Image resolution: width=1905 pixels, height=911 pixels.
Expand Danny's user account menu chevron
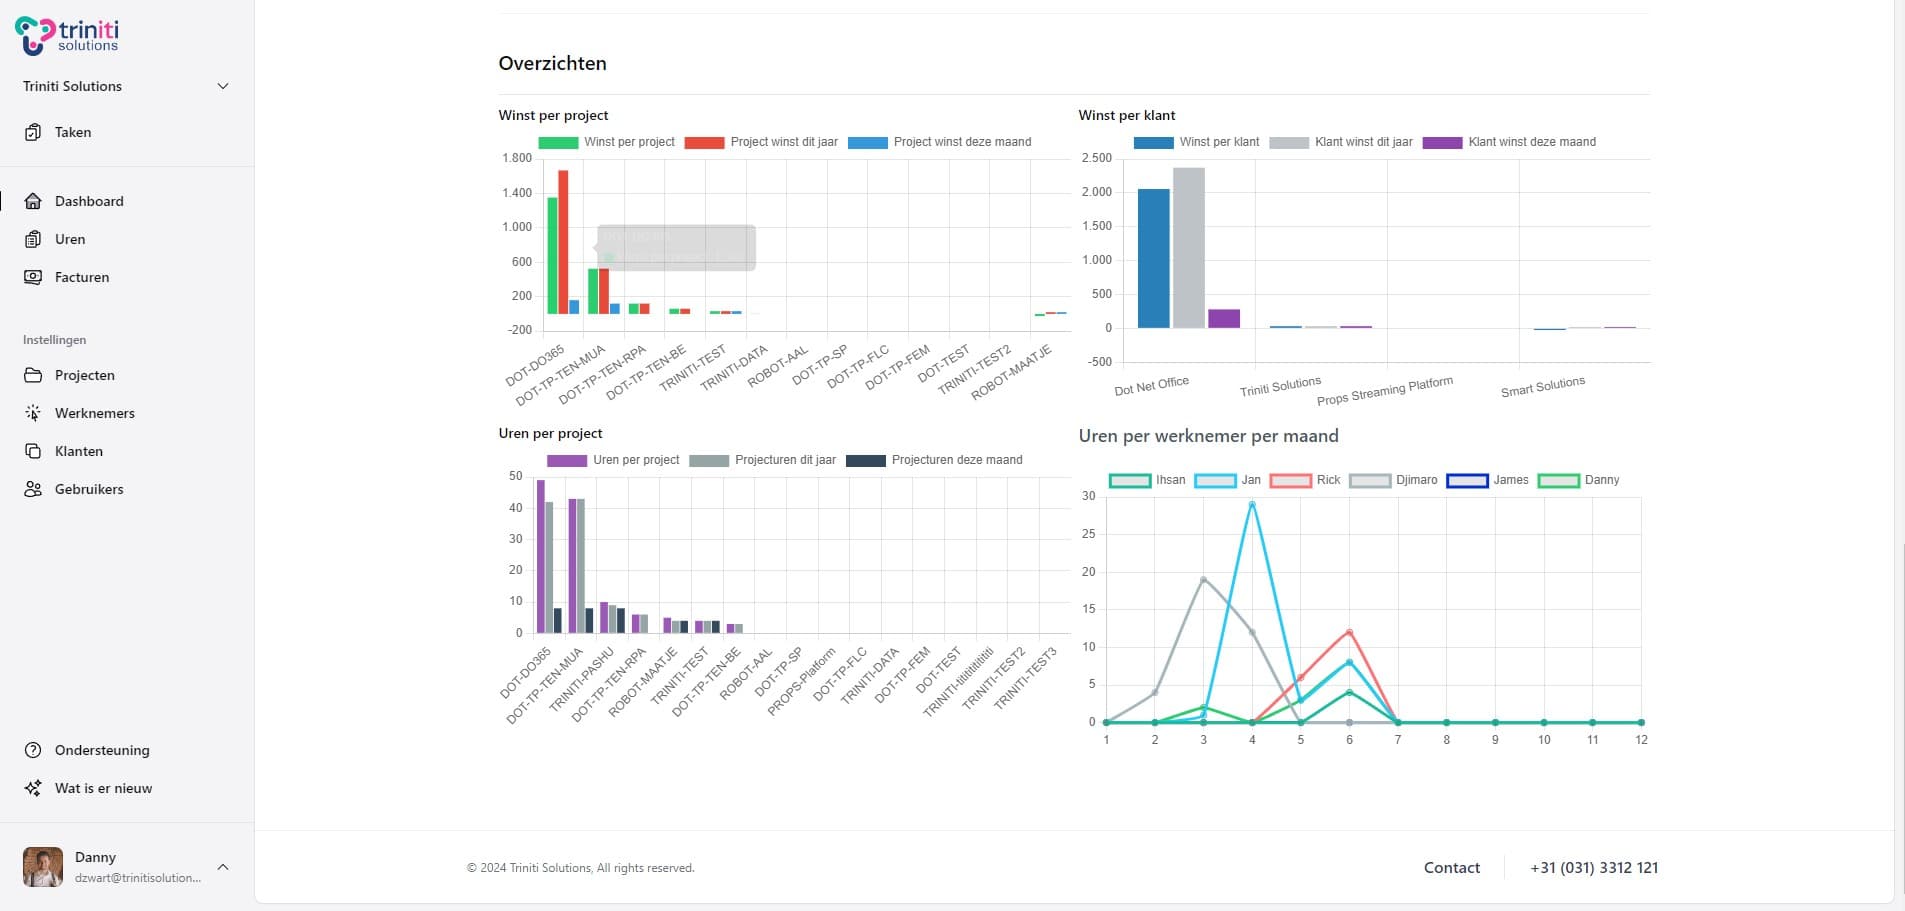tap(223, 867)
